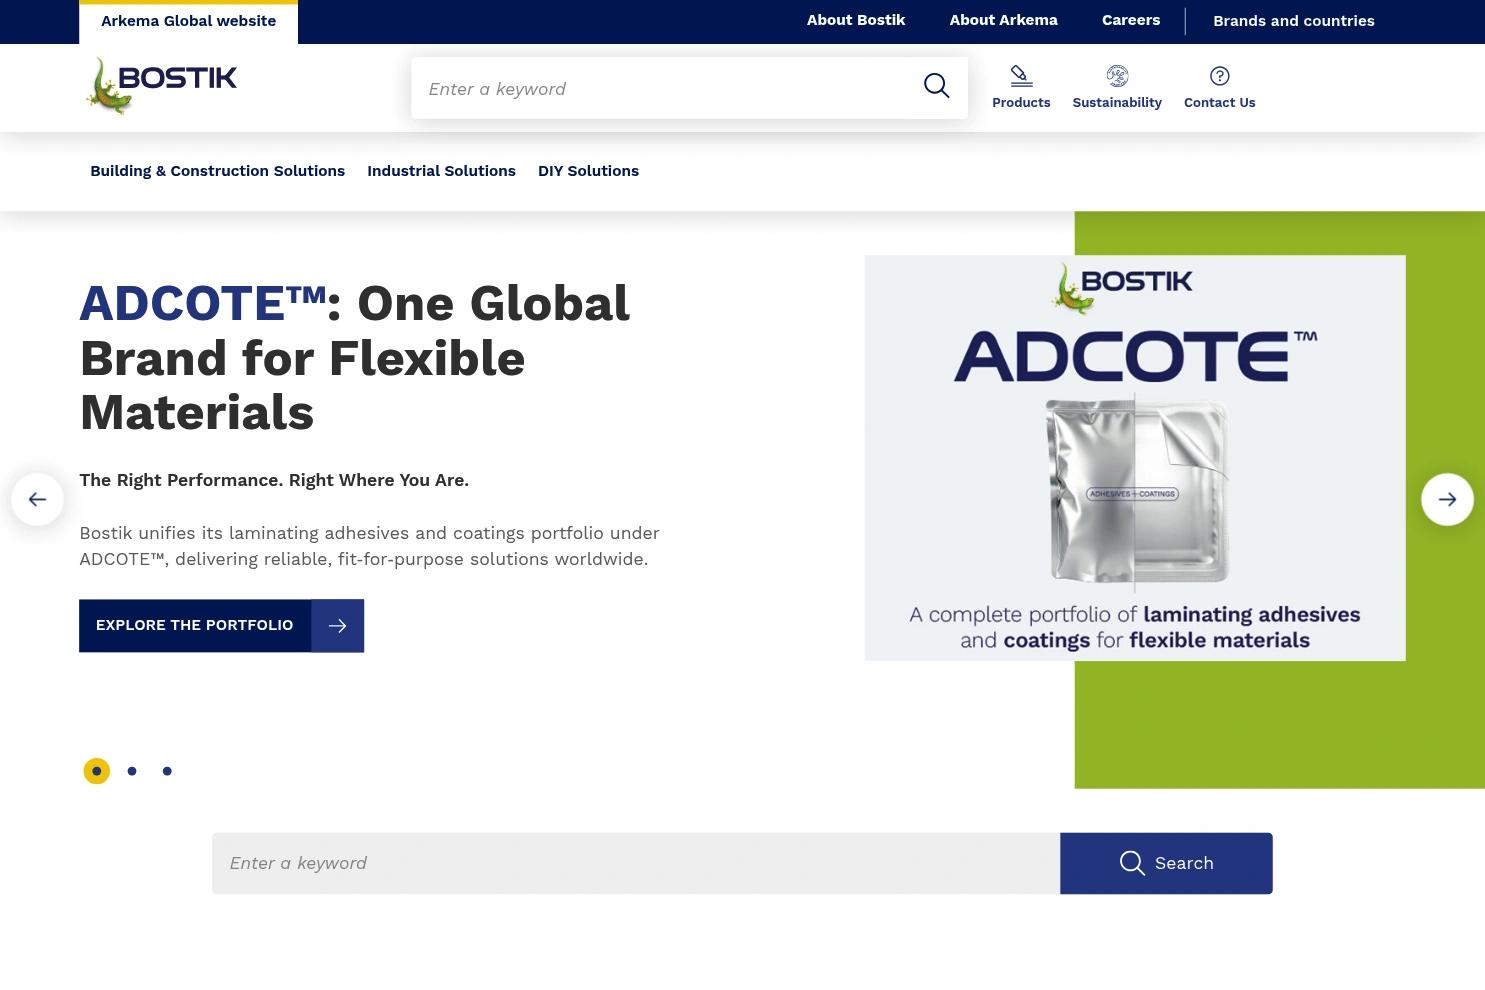Viewport: 1485px width, 990px height.
Task: Open the Industrial Solutions menu
Action: pyautogui.click(x=441, y=171)
